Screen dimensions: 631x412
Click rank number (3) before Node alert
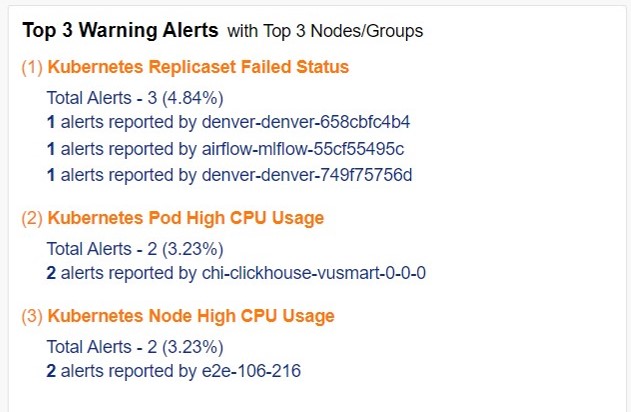(x=31, y=316)
